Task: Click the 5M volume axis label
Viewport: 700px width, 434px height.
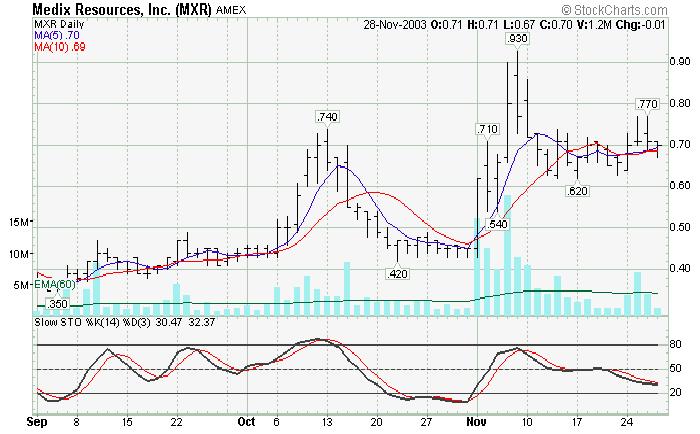Action: pyautogui.click(x=21, y=285)
